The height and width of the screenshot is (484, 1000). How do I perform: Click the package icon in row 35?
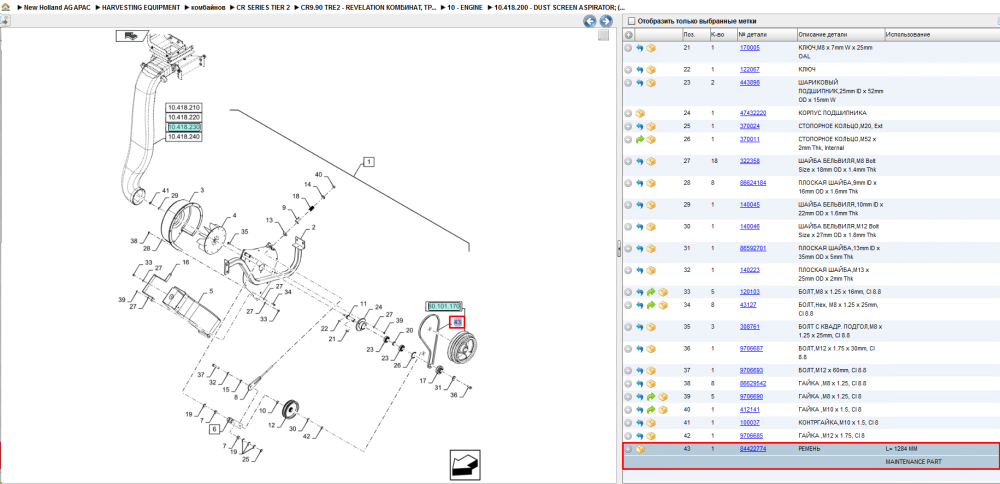coord(651,326)
